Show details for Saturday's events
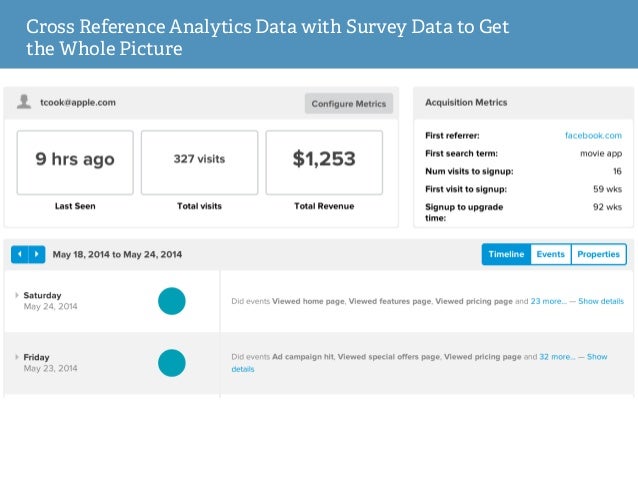The image size is (638, 479). tap(601, 301)
